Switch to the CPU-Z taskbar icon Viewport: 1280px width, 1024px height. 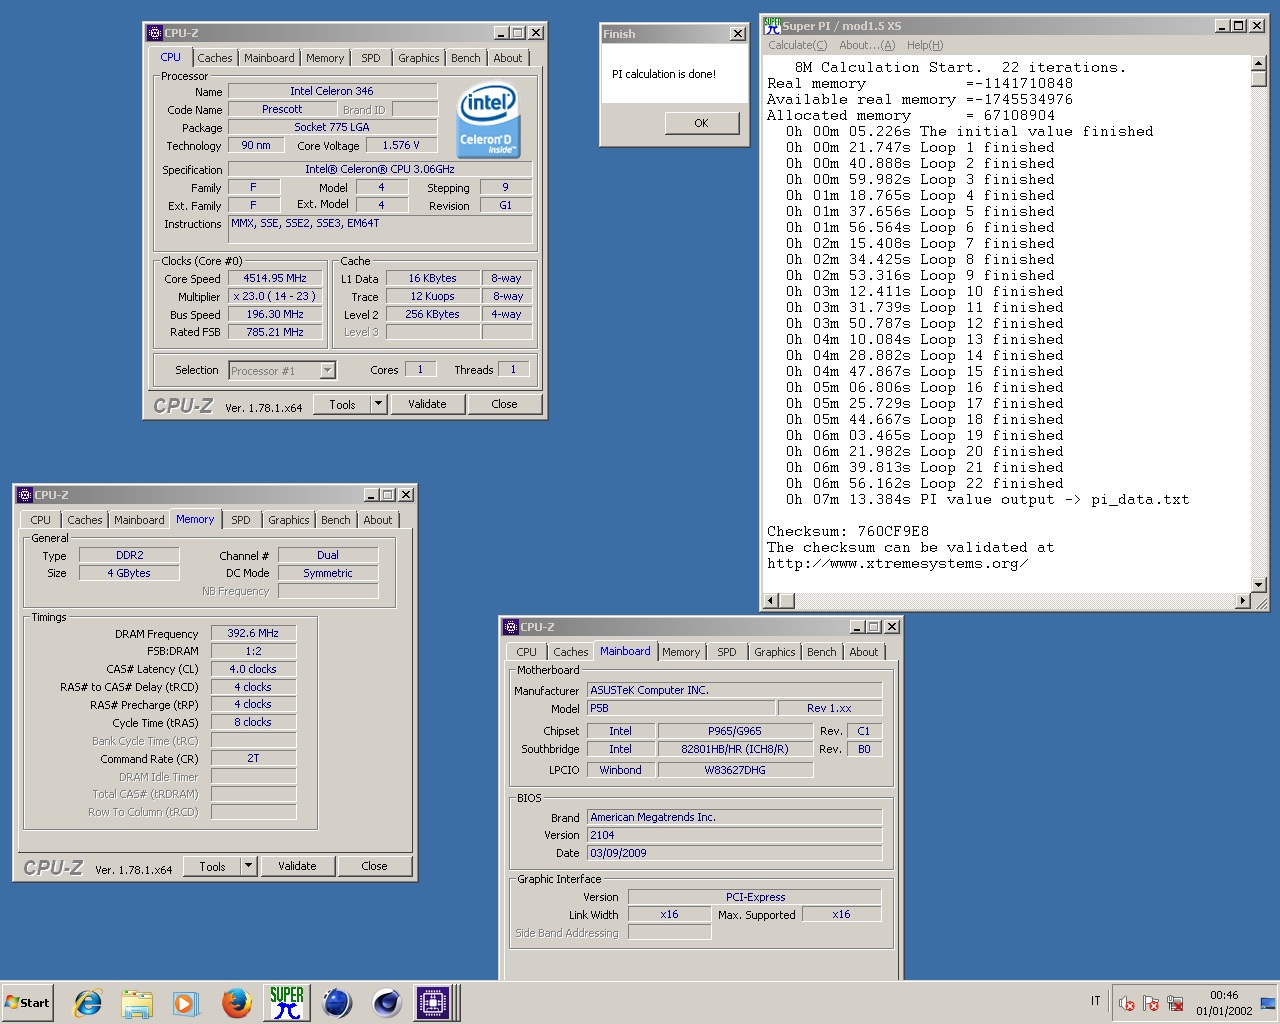pyautogui.click(x=434, y=1002)
